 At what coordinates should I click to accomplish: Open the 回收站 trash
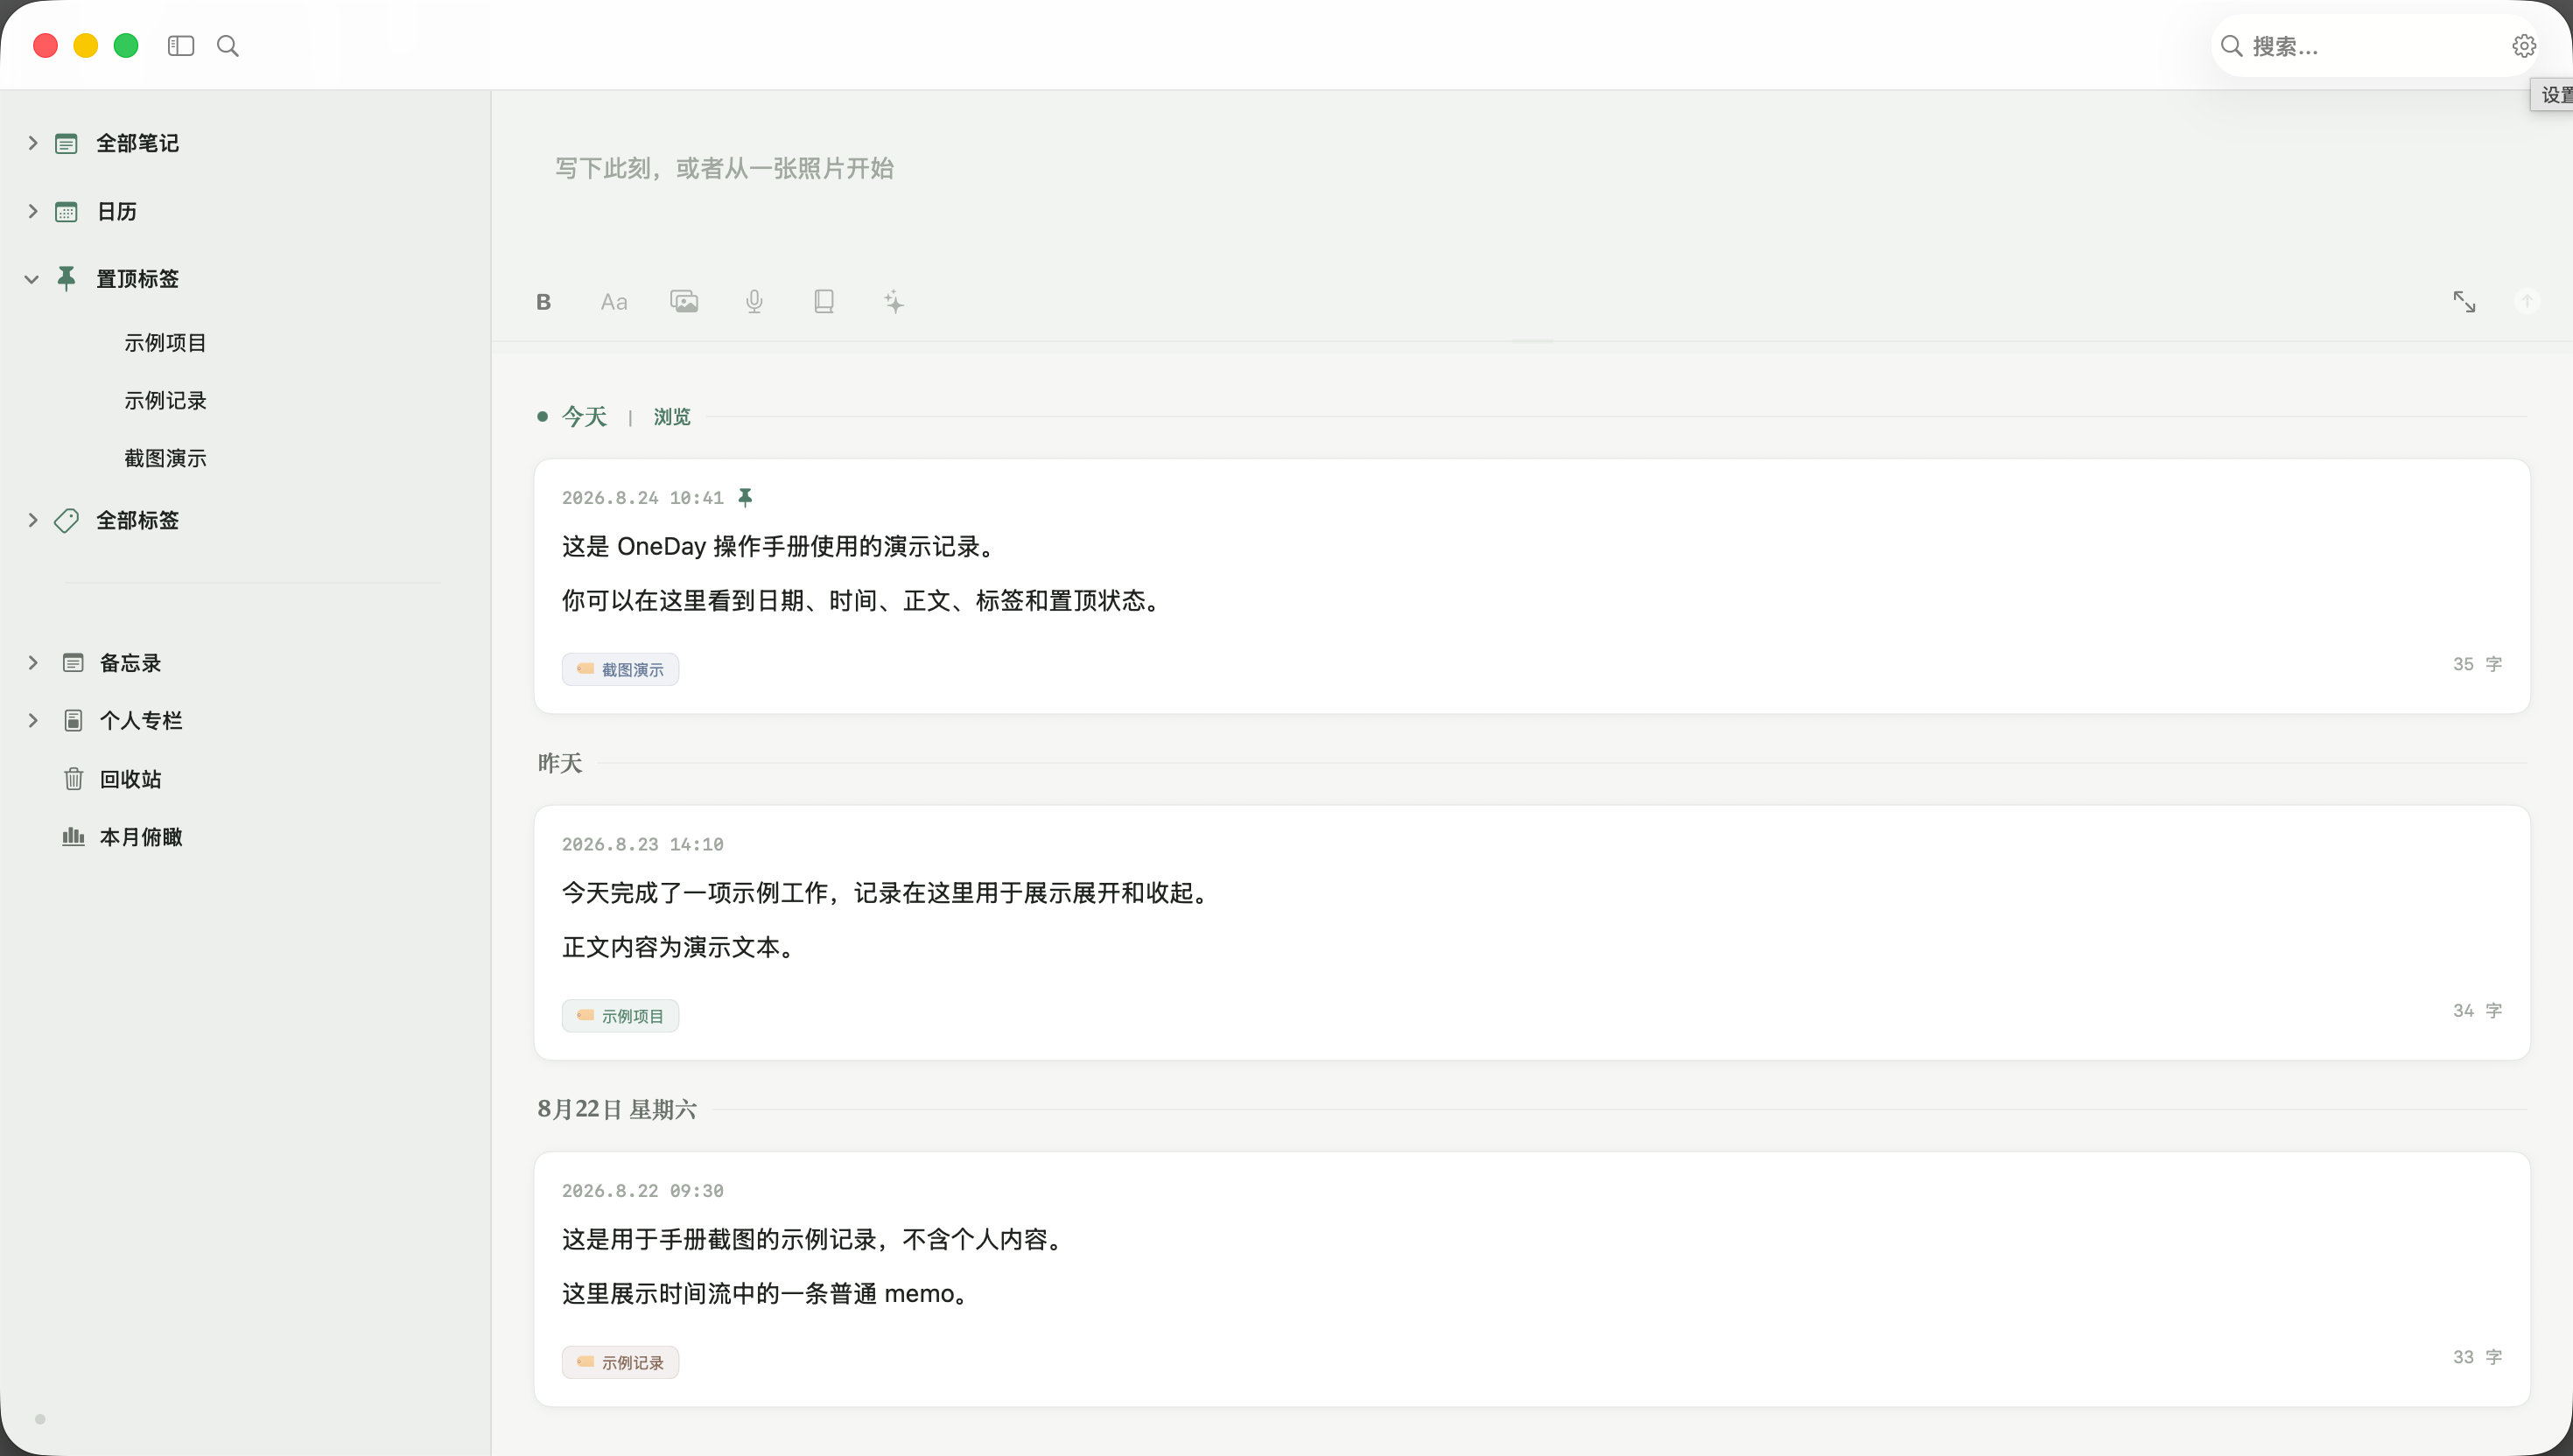[x=130, y=779]
